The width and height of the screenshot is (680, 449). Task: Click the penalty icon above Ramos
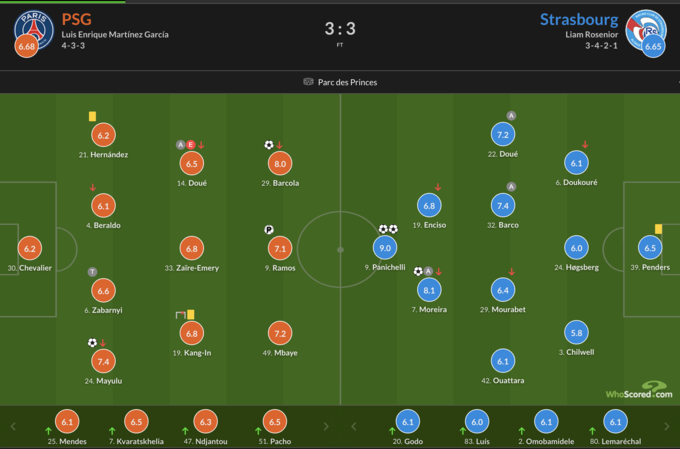pyautogui.click(x=269, y=230)
